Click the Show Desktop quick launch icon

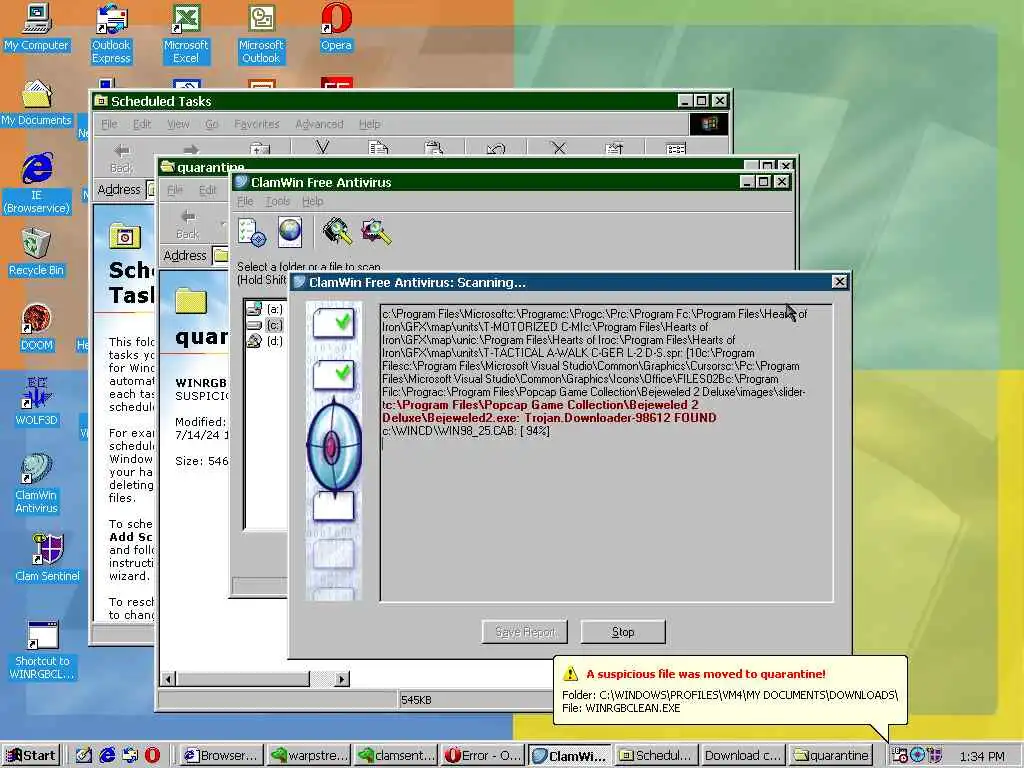84,756
